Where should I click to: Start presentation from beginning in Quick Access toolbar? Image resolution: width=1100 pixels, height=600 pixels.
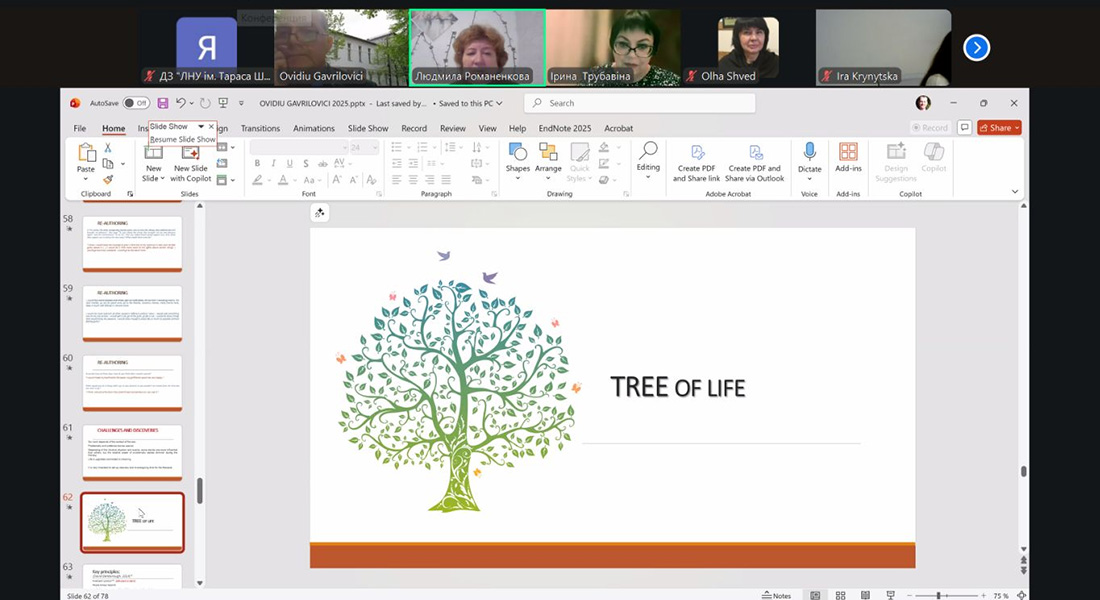(x=223, y=103)
